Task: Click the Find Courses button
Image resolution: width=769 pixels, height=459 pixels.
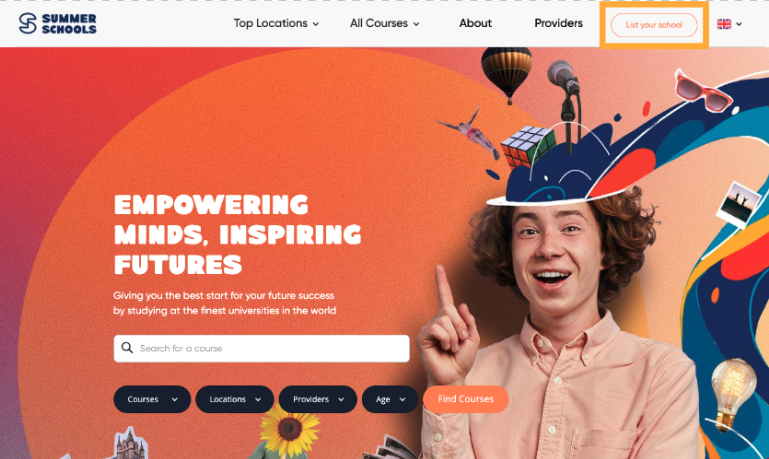Action: [x=465, y=399]
